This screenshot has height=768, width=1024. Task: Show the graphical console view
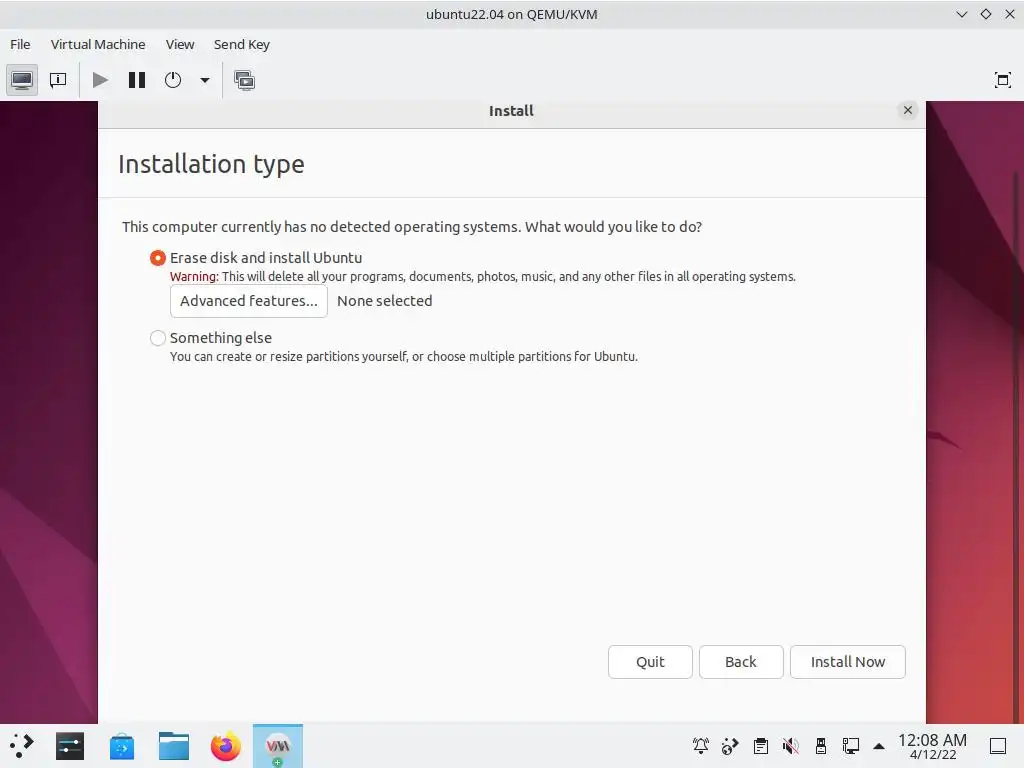(22, 80)
